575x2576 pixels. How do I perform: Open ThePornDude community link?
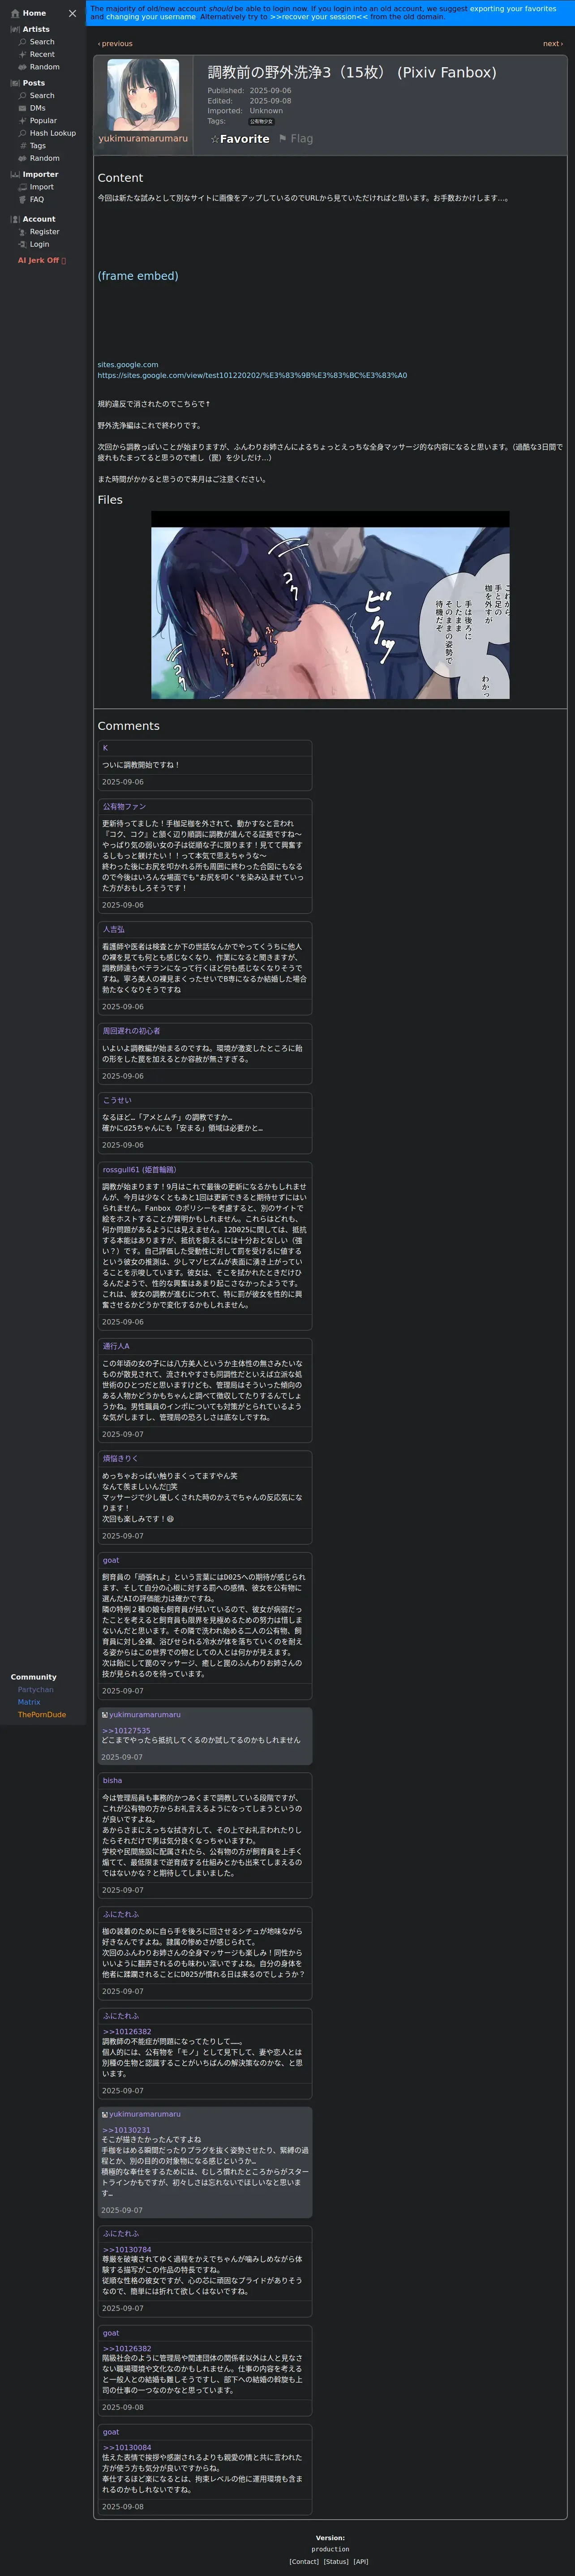point(42,1715)
